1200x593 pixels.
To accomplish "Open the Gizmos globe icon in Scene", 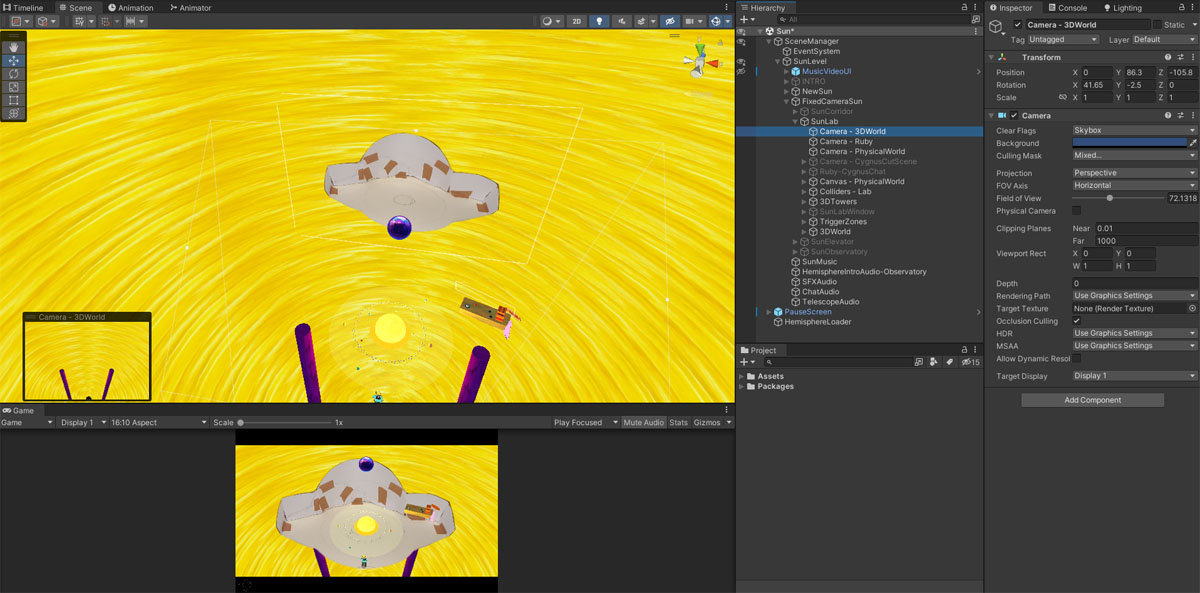I will click(x=718, y=21).
